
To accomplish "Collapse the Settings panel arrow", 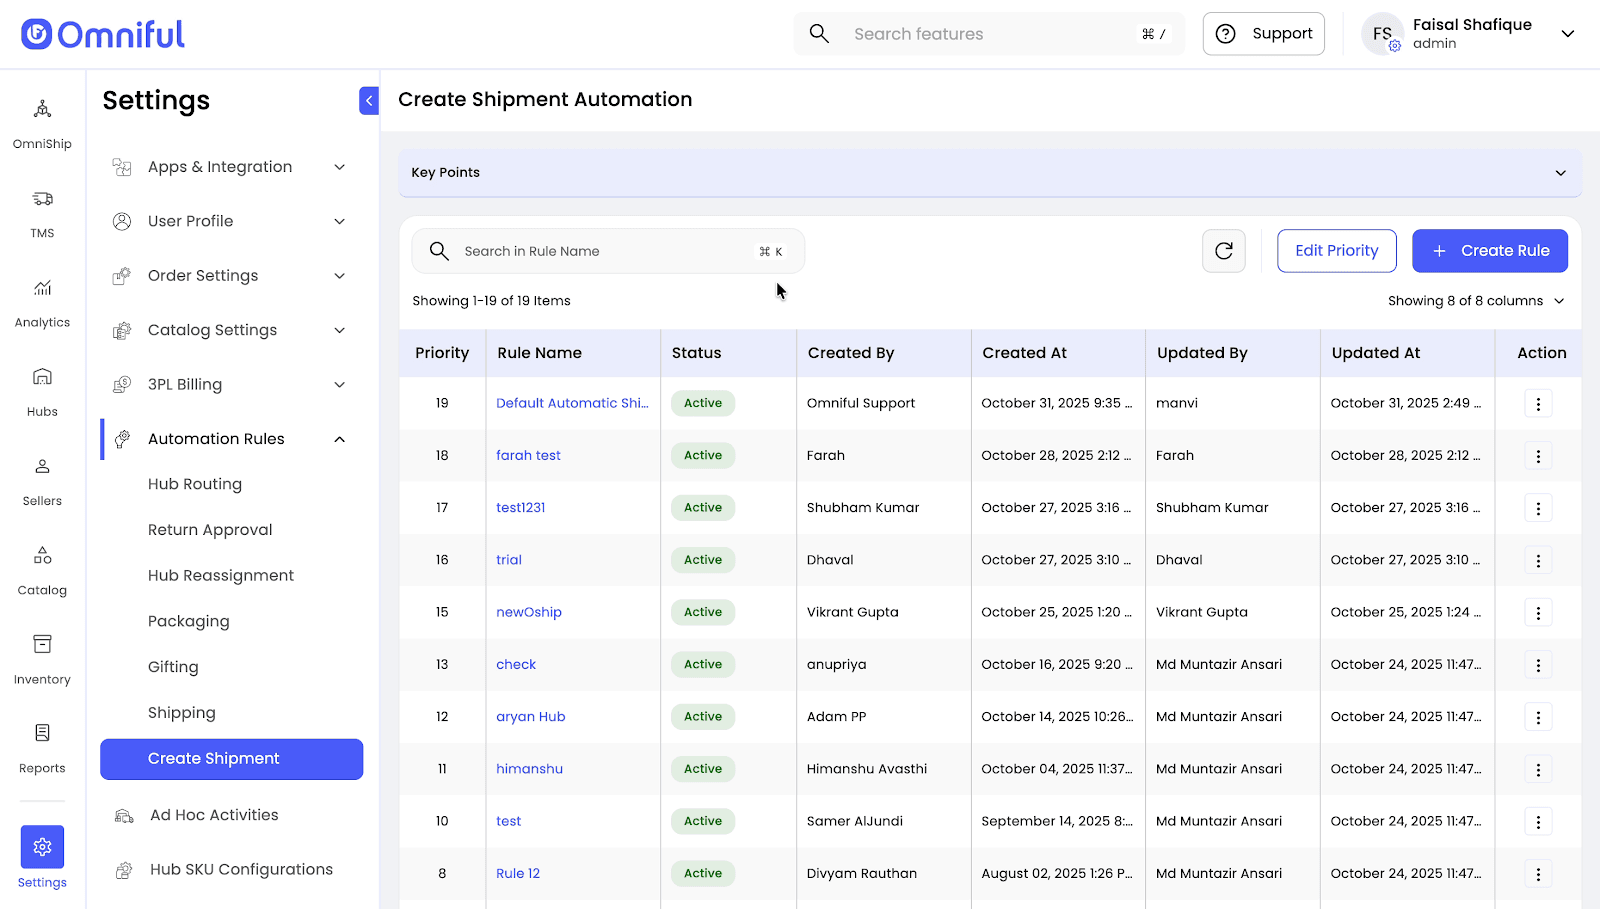I will tap(369, 100).
